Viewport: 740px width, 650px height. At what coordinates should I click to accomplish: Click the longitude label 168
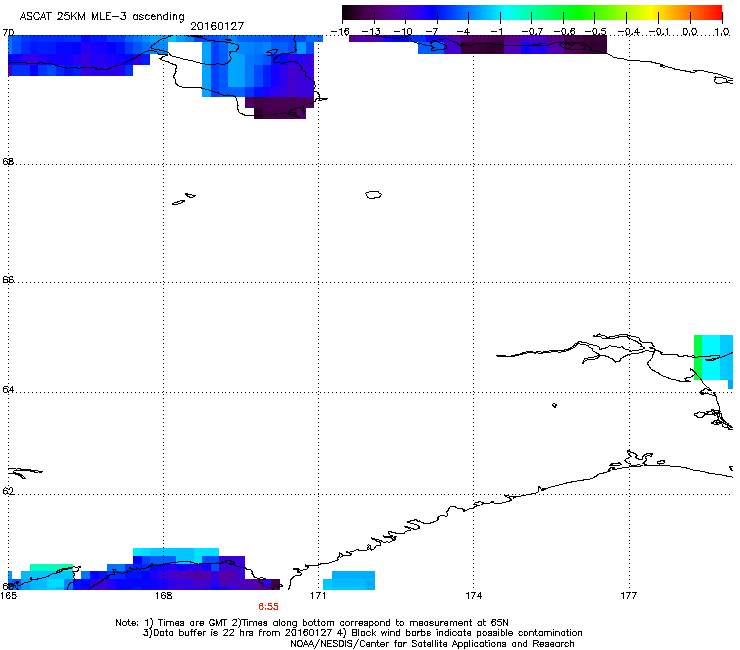[164, 596]
